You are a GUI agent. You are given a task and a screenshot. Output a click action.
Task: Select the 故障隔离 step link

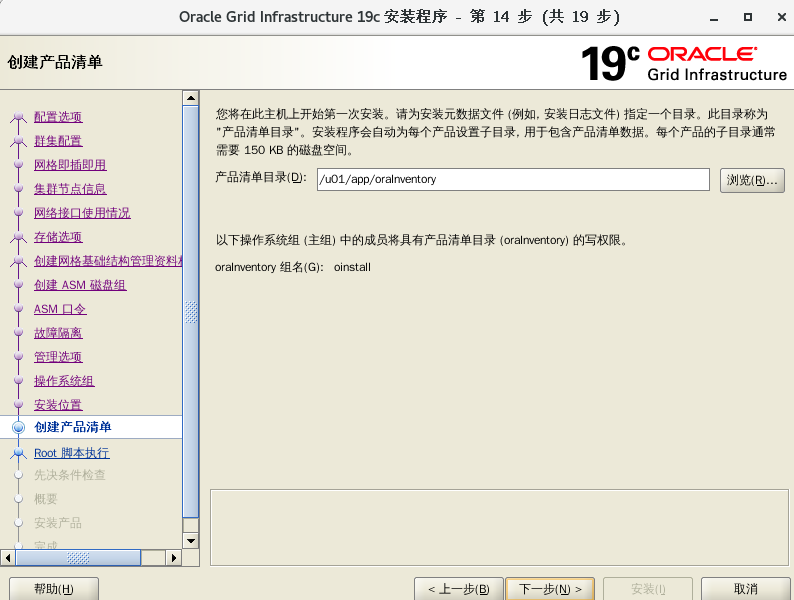point(58,333)
